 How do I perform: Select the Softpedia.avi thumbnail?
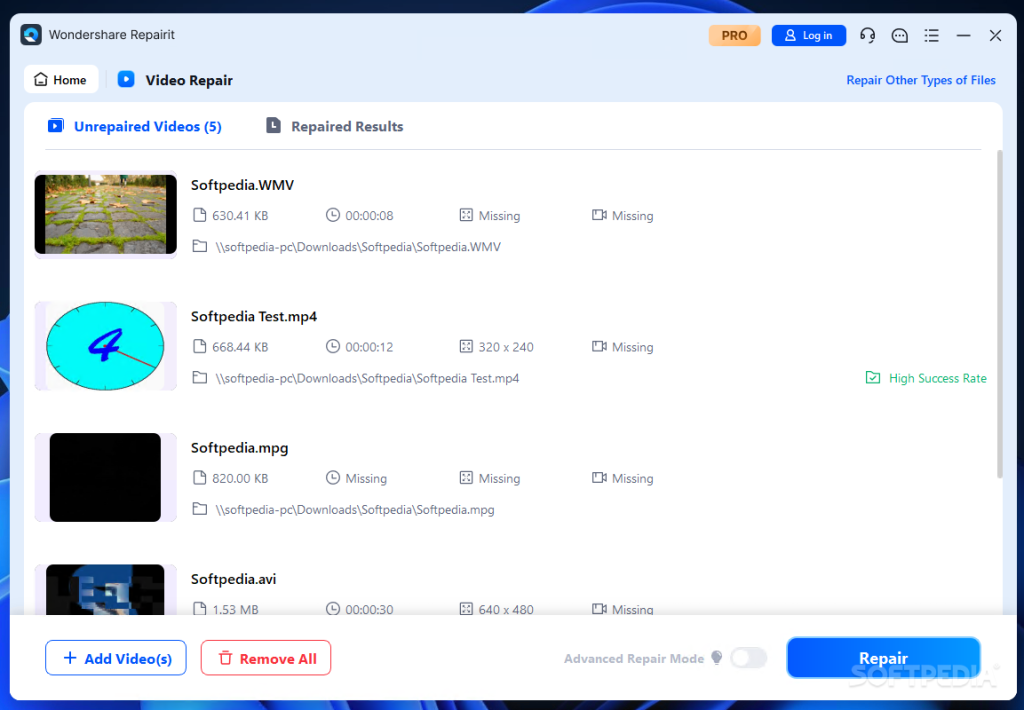(106, 590)
